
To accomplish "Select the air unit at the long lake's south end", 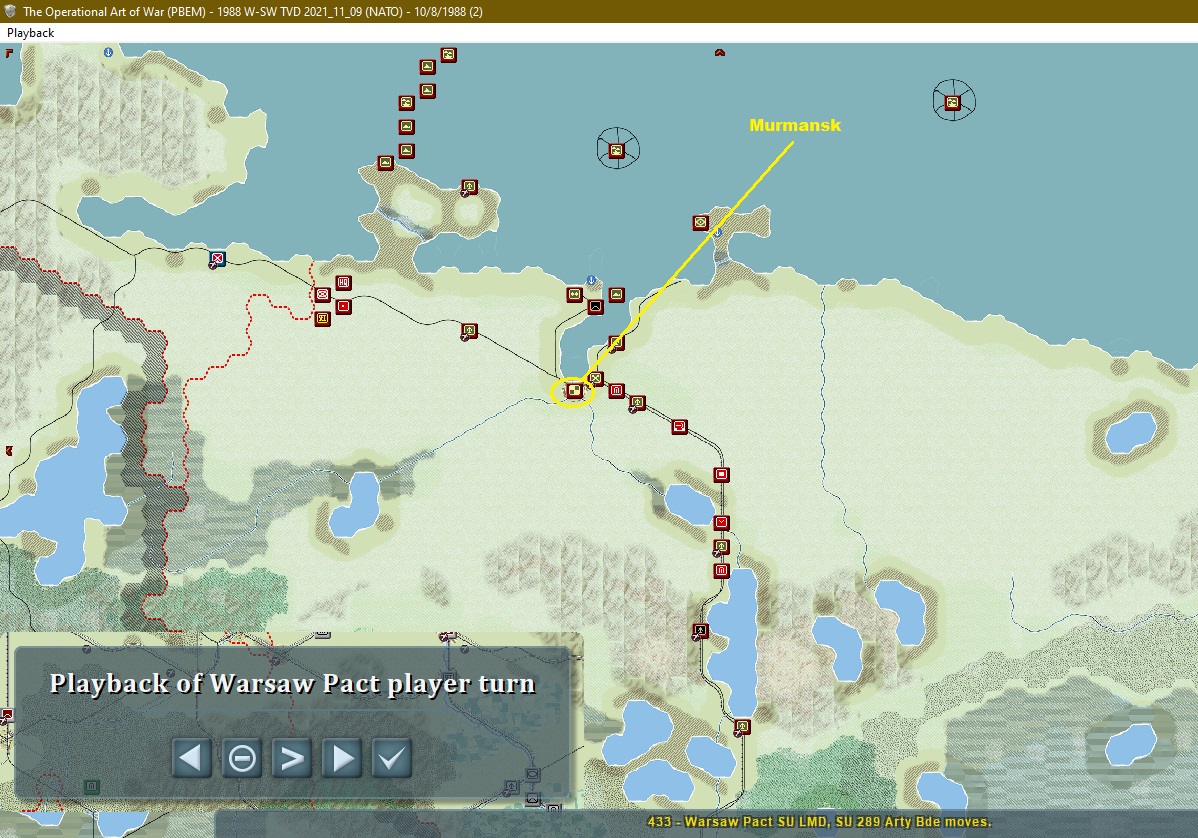I will [742, 726].
